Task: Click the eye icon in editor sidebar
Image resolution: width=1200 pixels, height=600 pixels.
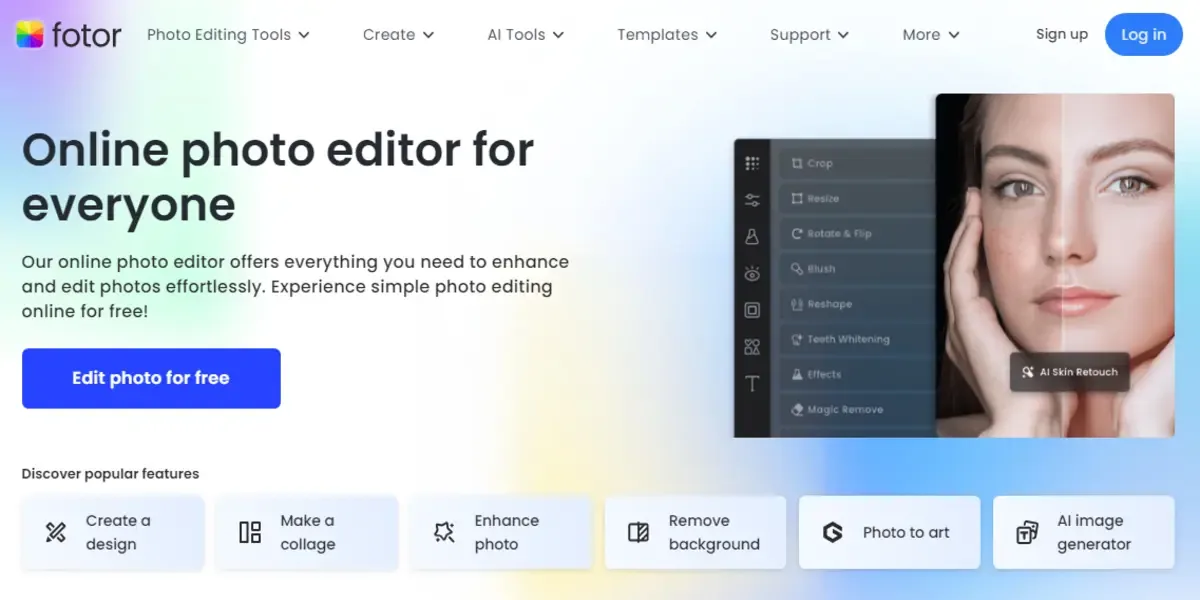Action: point(752,273)
